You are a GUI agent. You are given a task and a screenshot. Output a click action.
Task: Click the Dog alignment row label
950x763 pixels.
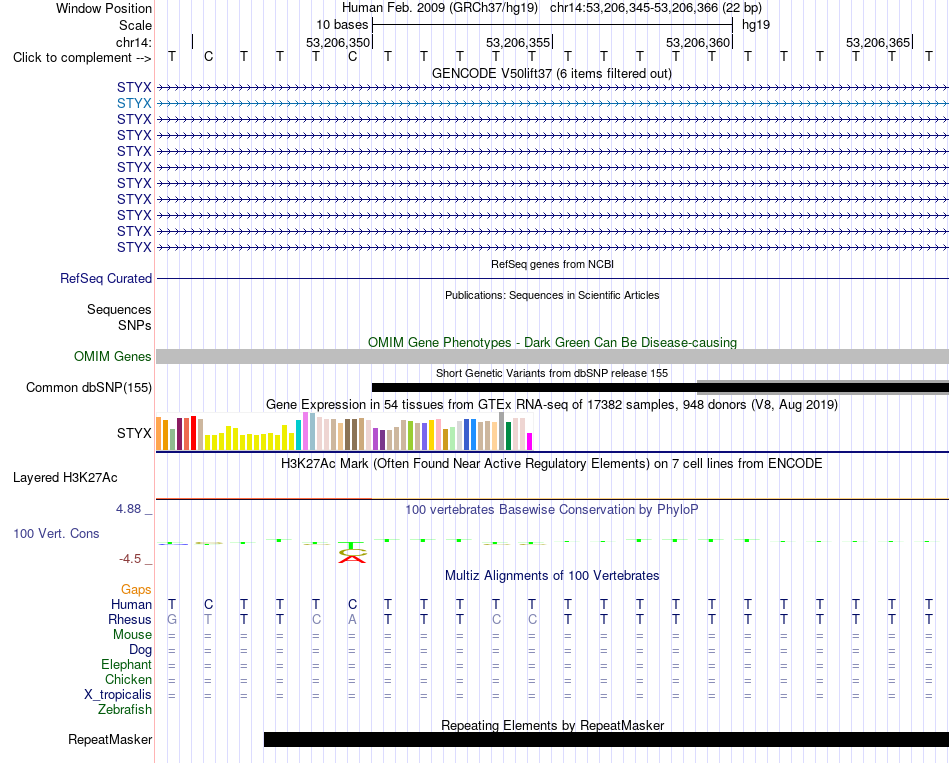click(140, 650)
